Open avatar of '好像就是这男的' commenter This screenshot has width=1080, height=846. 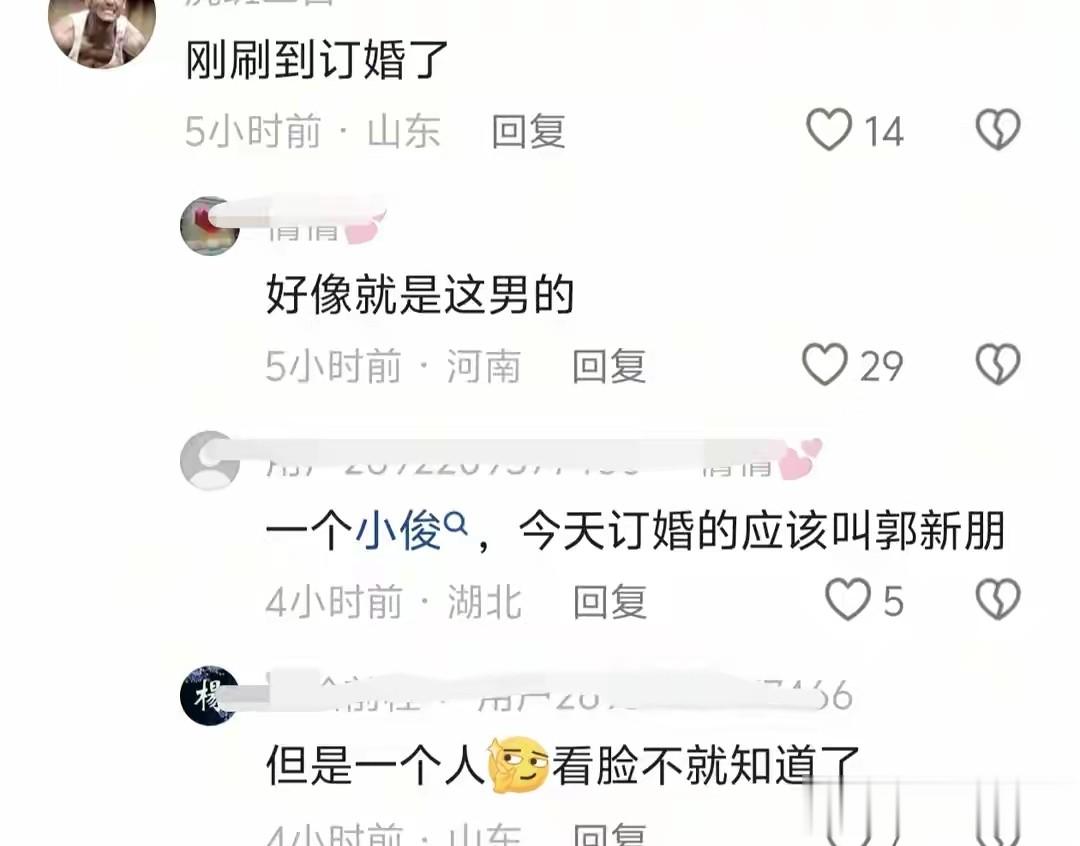(x=209, y=226)
